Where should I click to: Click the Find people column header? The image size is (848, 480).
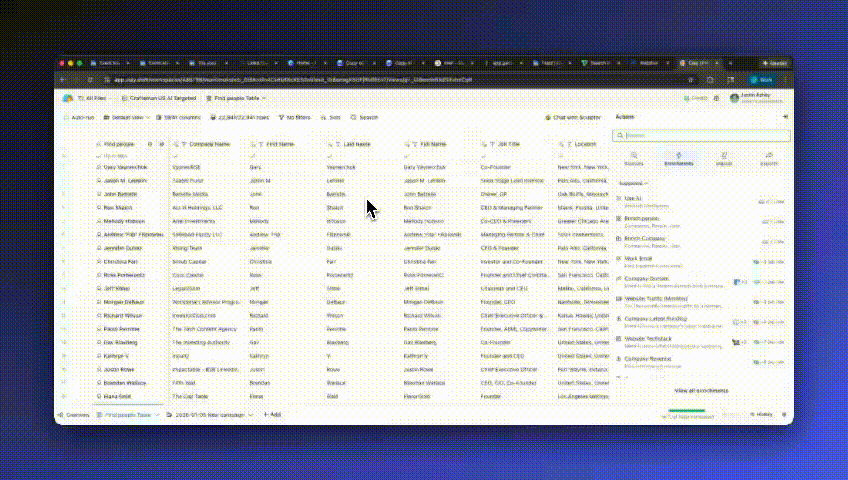pyautogui.click(x=119, y=144)
